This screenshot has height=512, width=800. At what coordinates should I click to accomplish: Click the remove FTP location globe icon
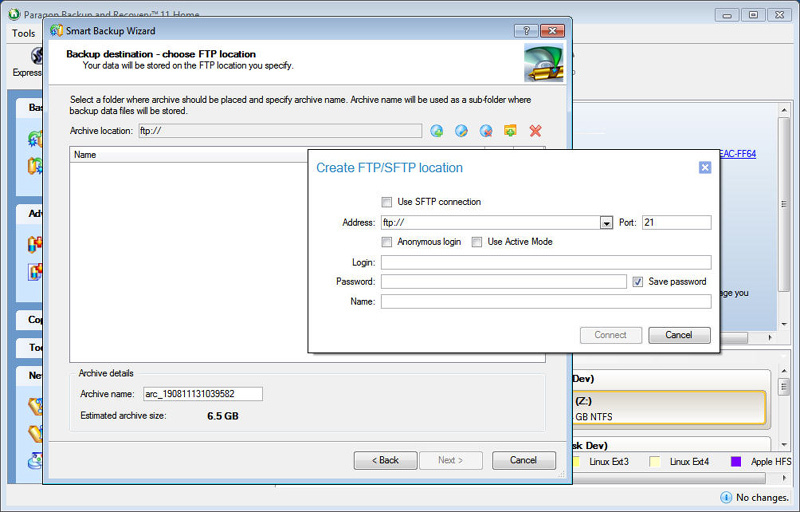click(486, 131)
